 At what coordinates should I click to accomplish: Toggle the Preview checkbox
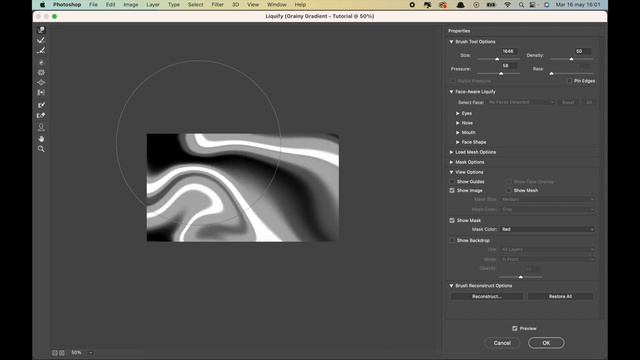coord(515,328)
